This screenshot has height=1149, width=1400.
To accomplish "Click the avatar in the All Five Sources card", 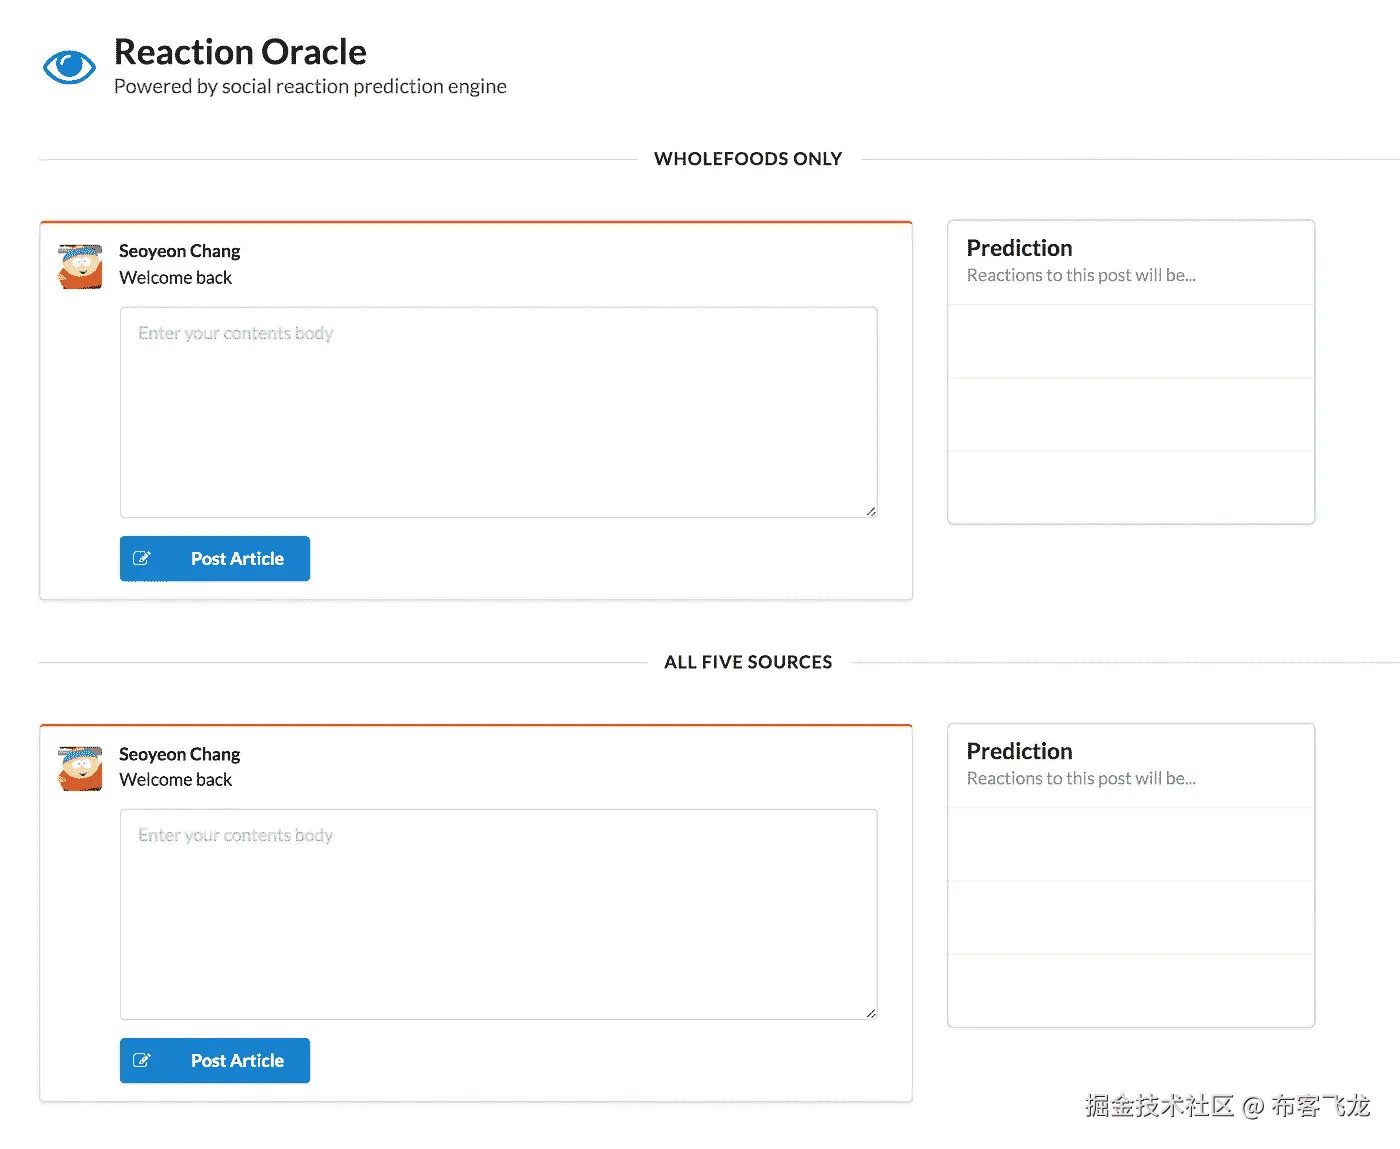I will click(80, 768).
